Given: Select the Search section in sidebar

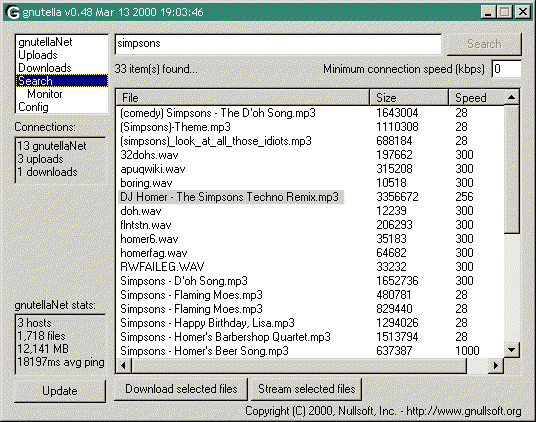Looking at the screenshot, I should pos(62,81).
